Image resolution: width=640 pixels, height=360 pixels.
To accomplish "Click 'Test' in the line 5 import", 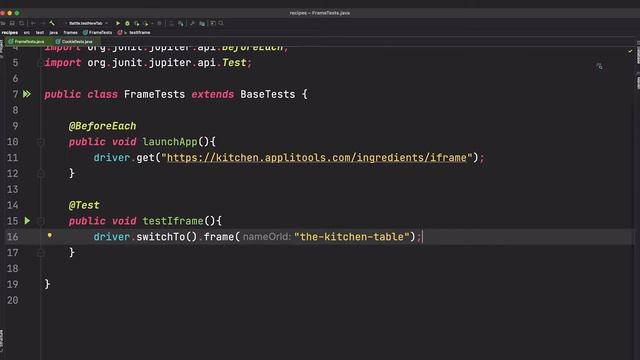I will pos(234,63).
